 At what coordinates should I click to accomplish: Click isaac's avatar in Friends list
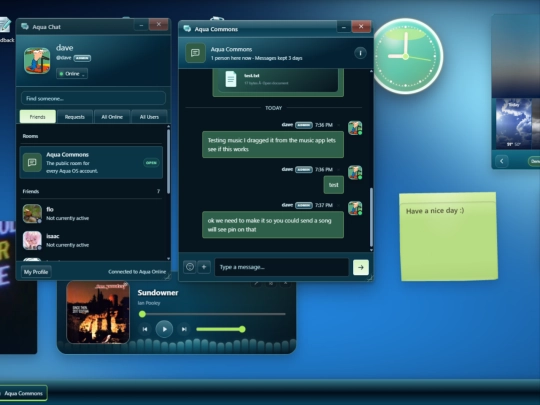click(32, 240)
